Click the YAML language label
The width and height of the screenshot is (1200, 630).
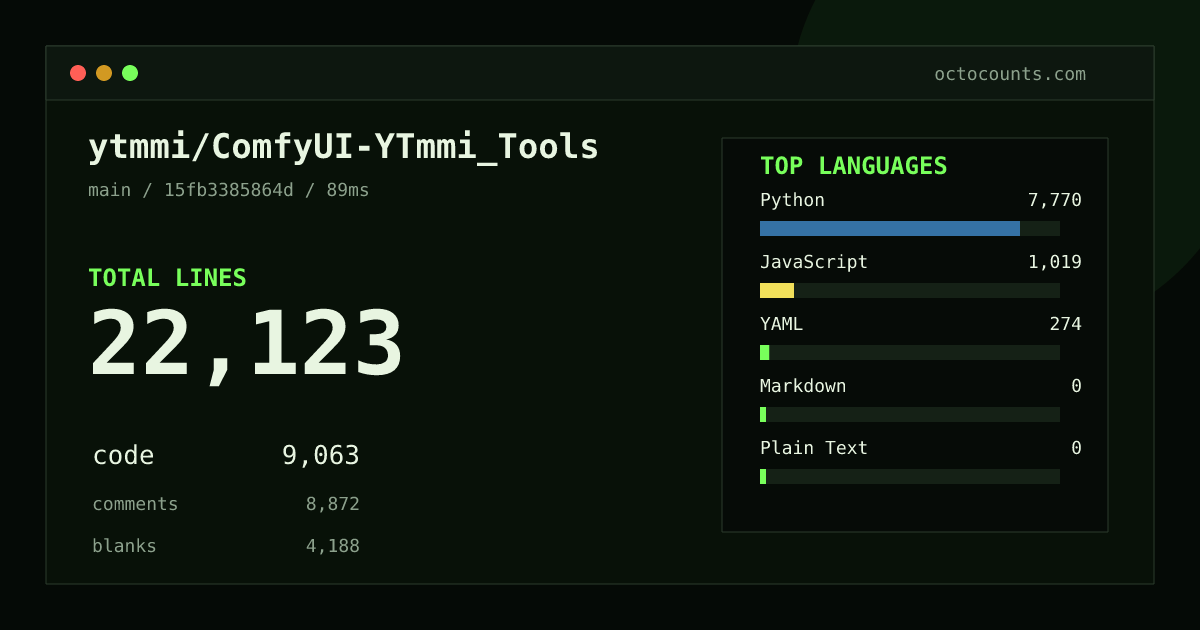(x=781, y=324)
